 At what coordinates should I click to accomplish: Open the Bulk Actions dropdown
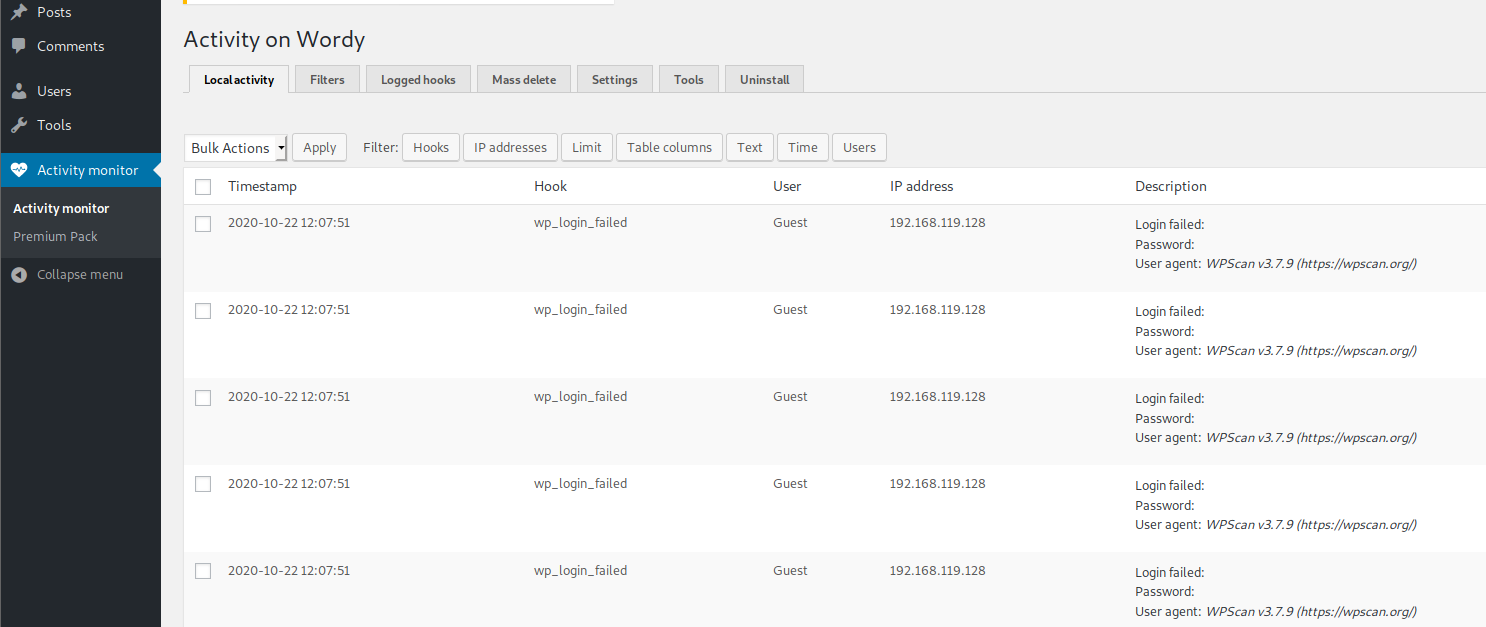pyautogui.click(x=236, y=148)
